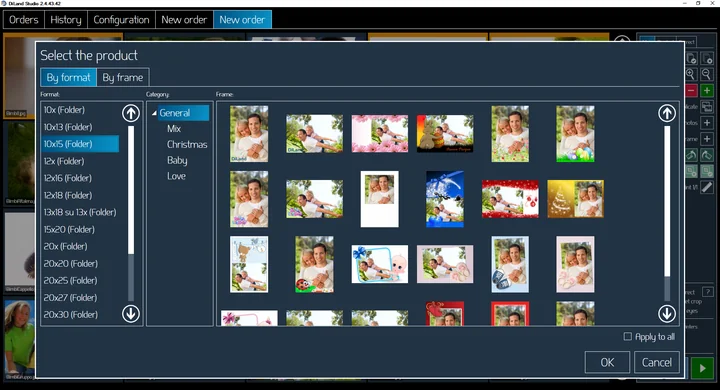Click the zoom in magnifier icon
The image size is (720, 390).
point(691,74)
